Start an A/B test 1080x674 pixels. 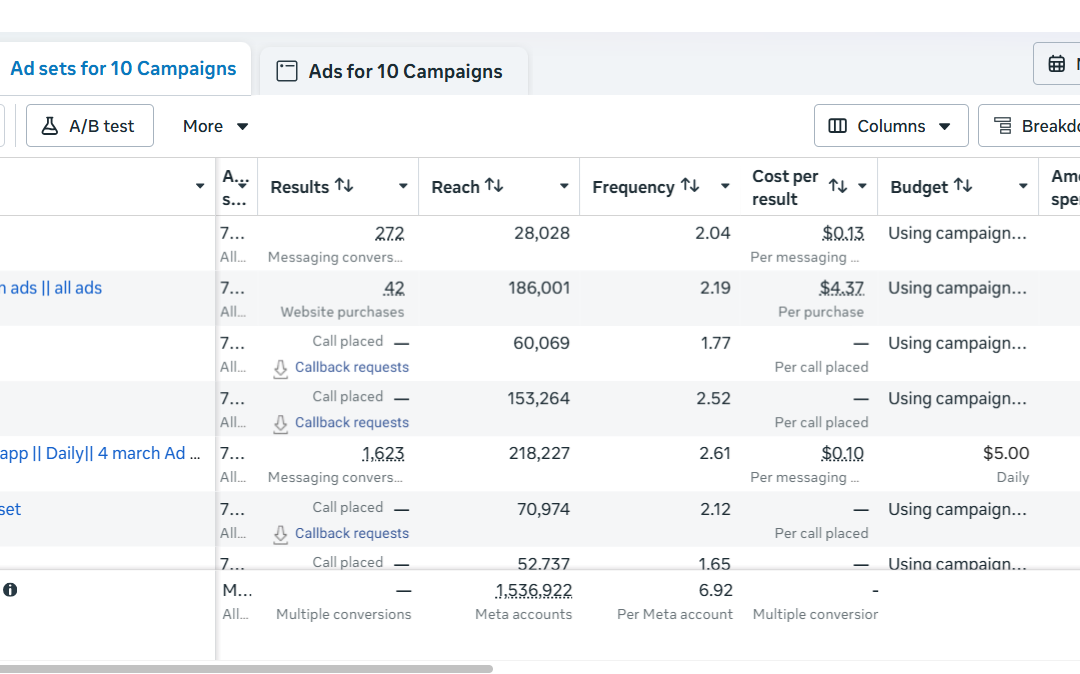(90, 126)
